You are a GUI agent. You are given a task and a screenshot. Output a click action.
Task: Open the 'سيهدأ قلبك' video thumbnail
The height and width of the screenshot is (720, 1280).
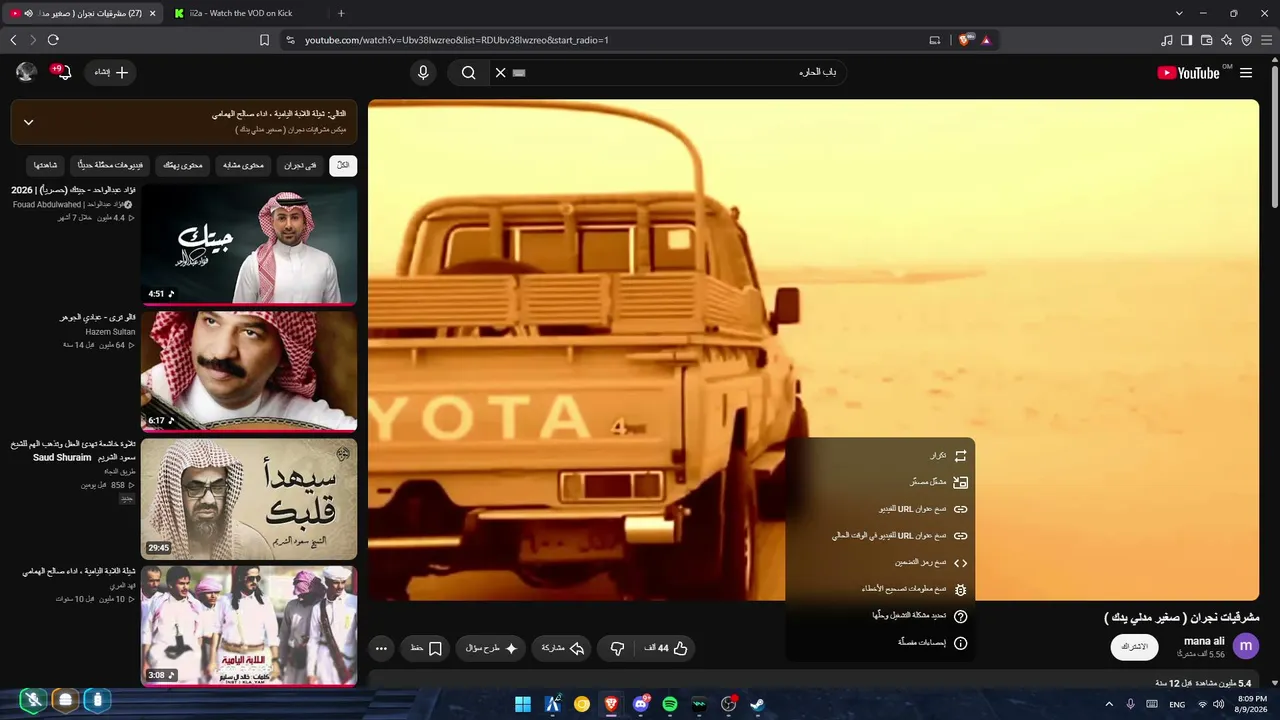point(249,498)
